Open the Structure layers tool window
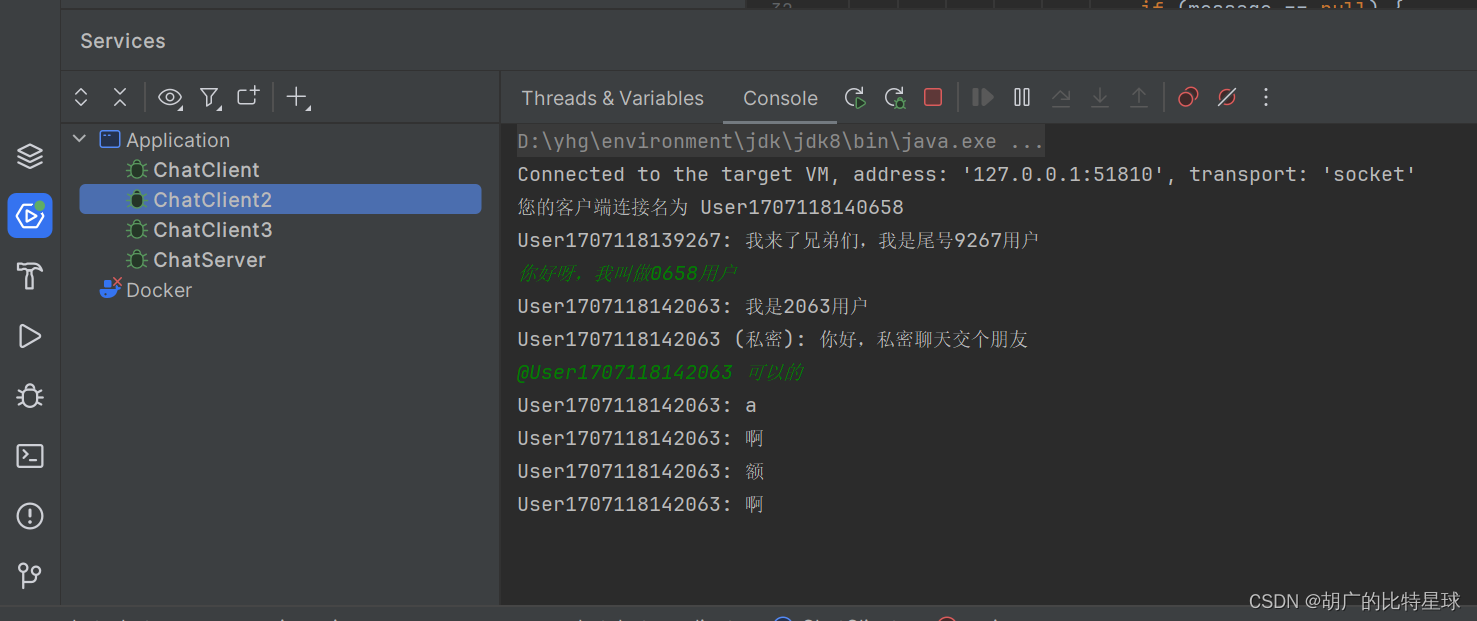This screenshot has width=1477, height=621. pos(30,156)
